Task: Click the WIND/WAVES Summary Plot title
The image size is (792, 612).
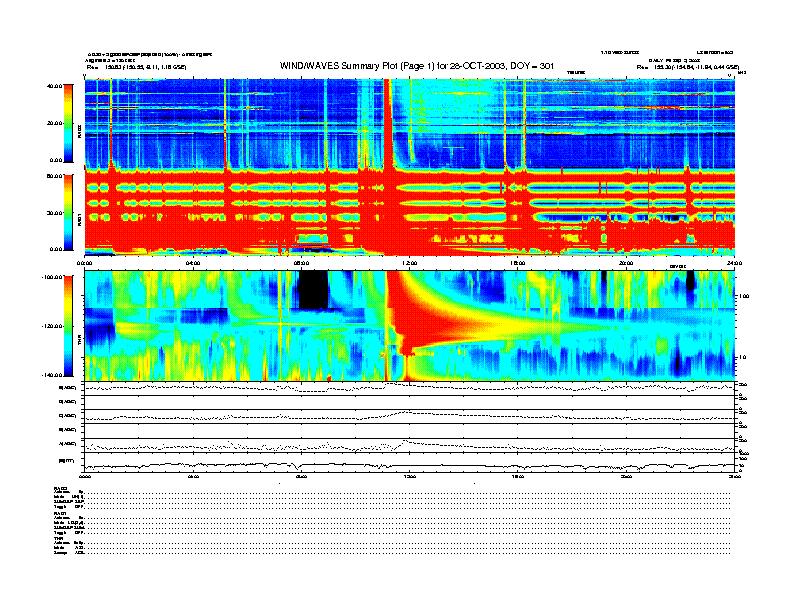Action: pyautogui.click(x=417, y=66)
